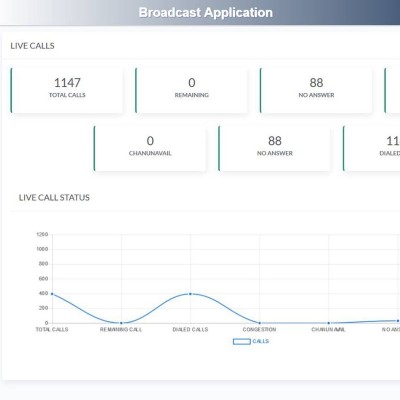This screenshot has width=400, height=400.
Task: Click the 200 y-axis value
Action: coord(44,308)
